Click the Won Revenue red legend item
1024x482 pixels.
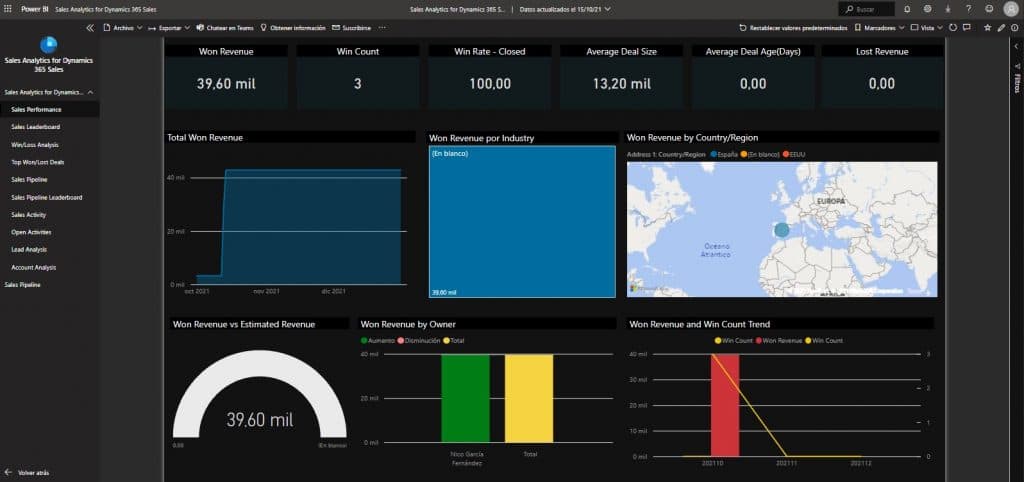778,341
